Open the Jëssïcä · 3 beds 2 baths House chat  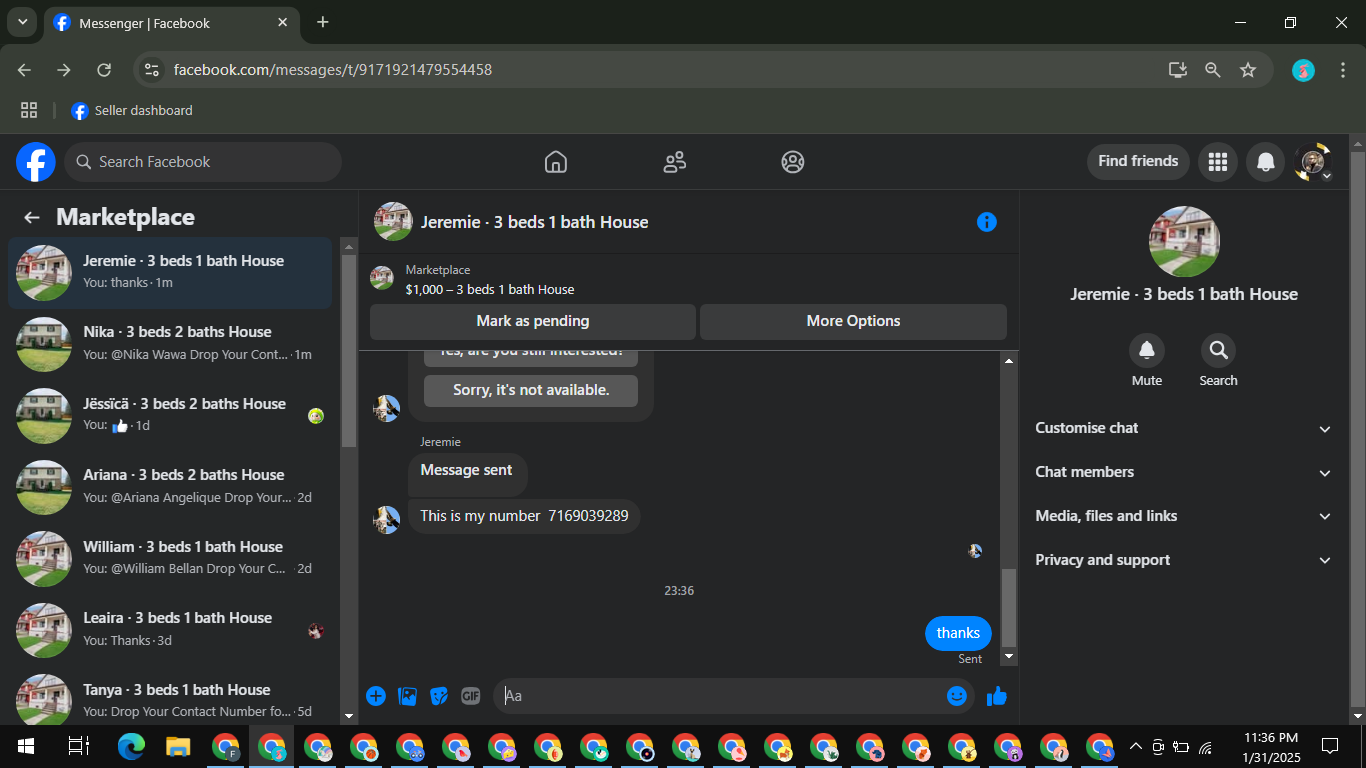click(x=170, y=416)
